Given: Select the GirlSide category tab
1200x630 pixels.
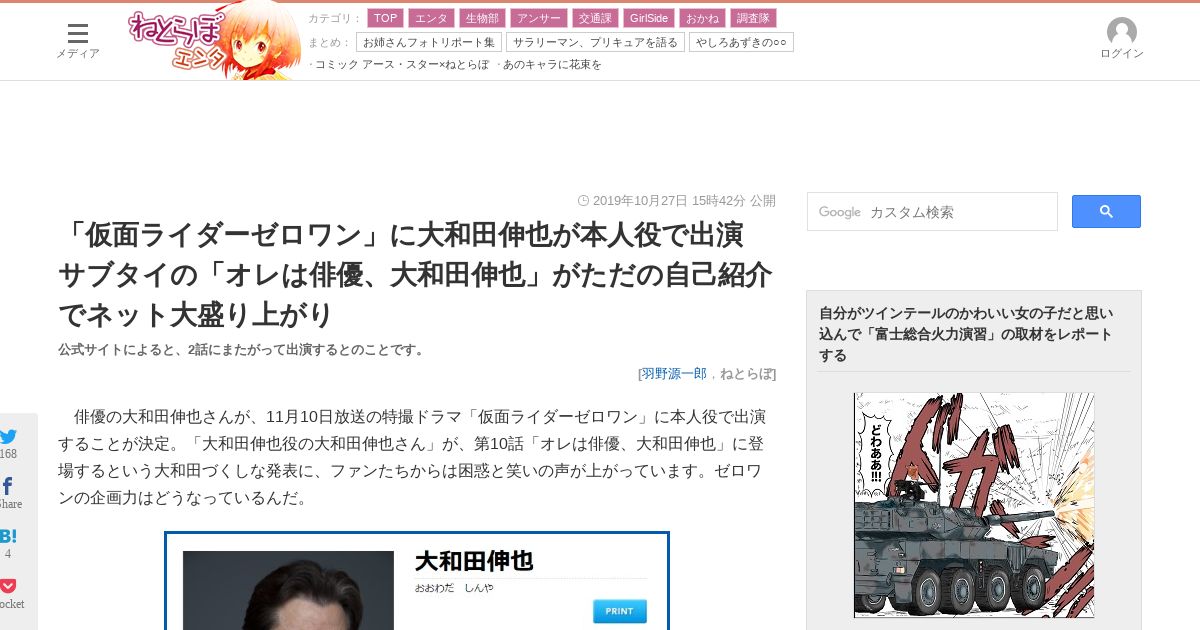Looking at the screenshot, I should [x=649, y=18].
